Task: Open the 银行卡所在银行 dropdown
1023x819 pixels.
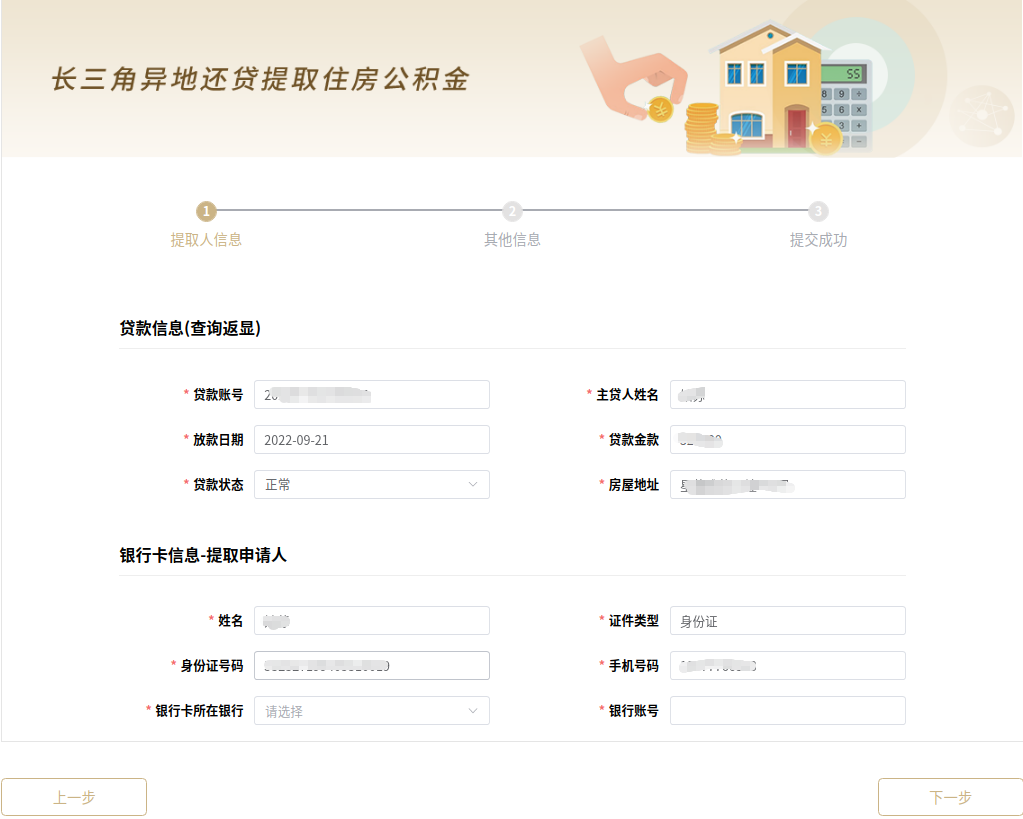Action: click(371, 710)
